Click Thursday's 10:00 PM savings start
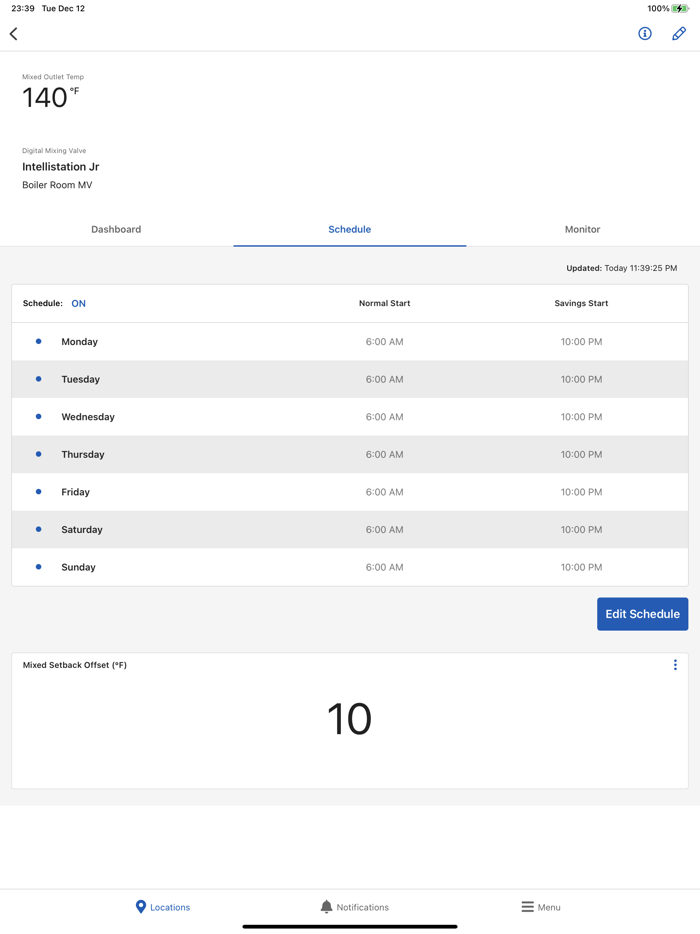This screenshot has width=700, height=934. tap(581, 454)
